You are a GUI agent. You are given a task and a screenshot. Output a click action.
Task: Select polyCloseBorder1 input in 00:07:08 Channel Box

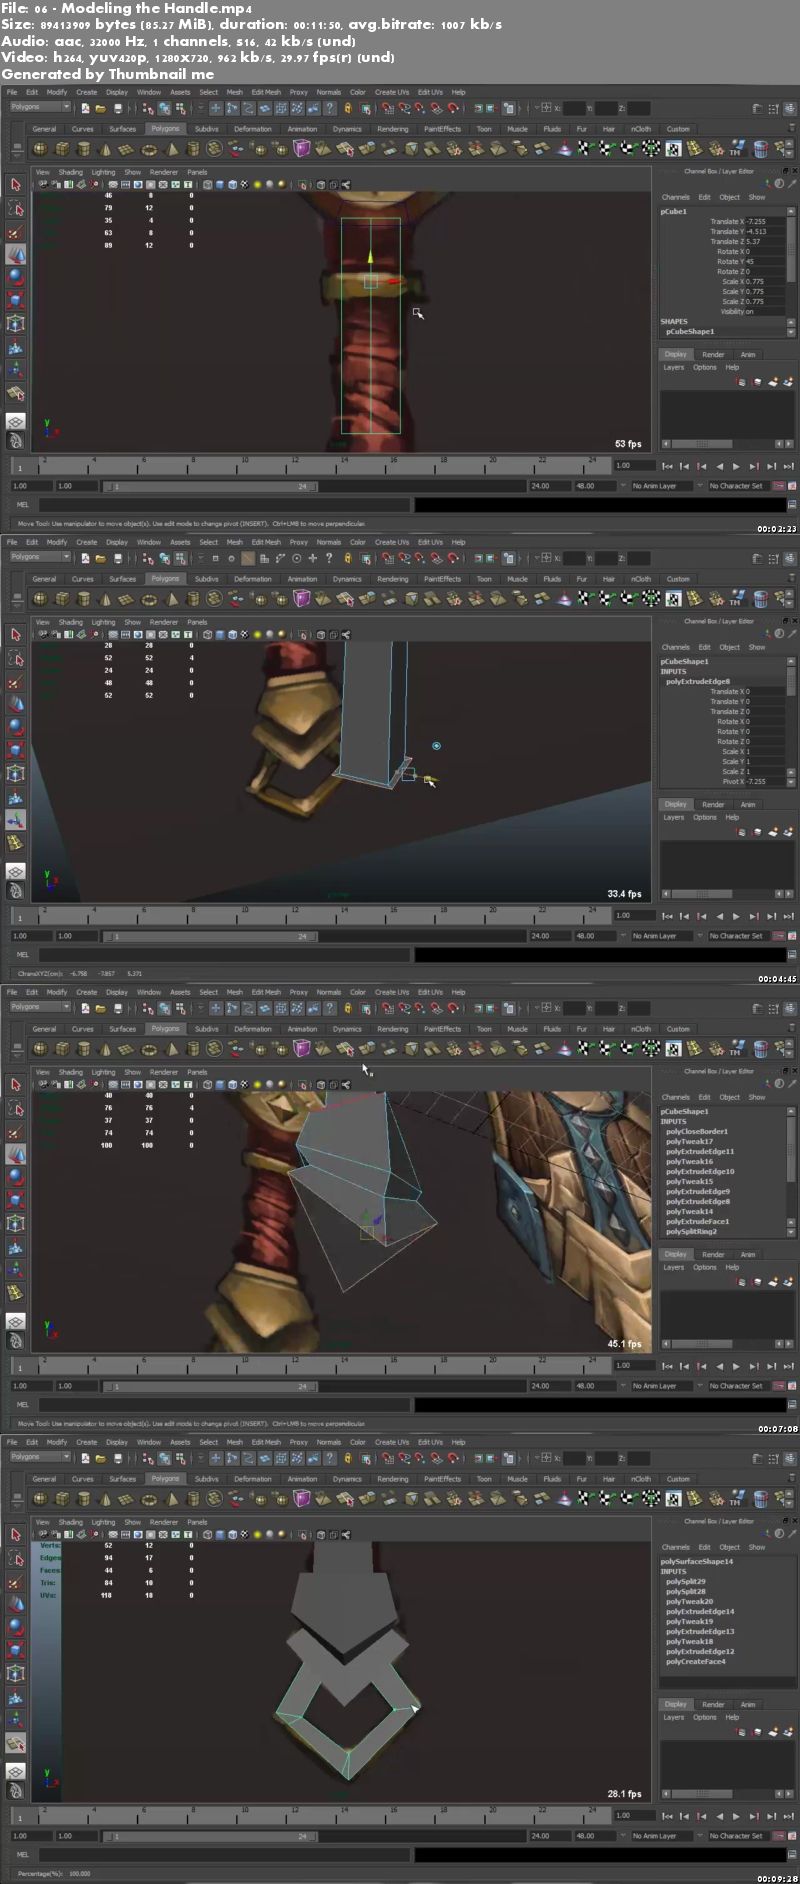point(697,1132)
